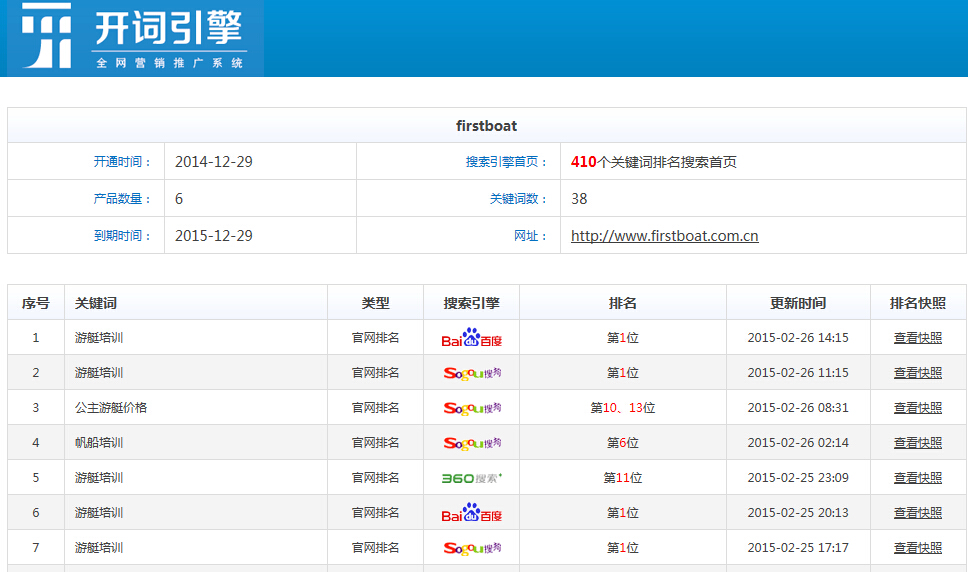
Task: Click the 序号 column header
Action: (x=36, y=303)
